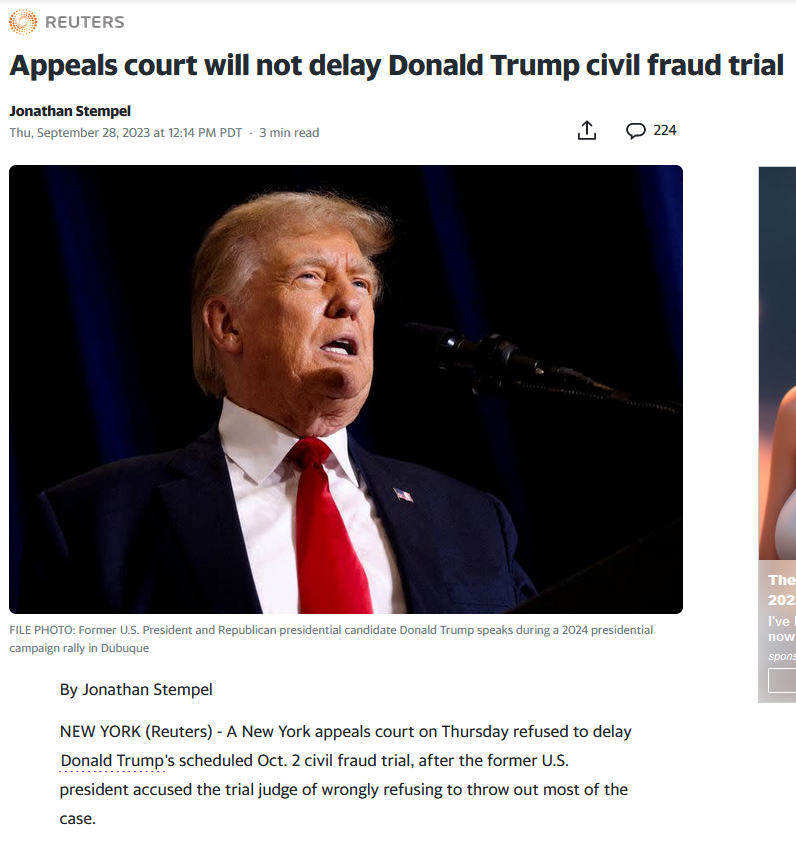Click the 224 comments count
796x843 pixels.
tap(665, 131)
